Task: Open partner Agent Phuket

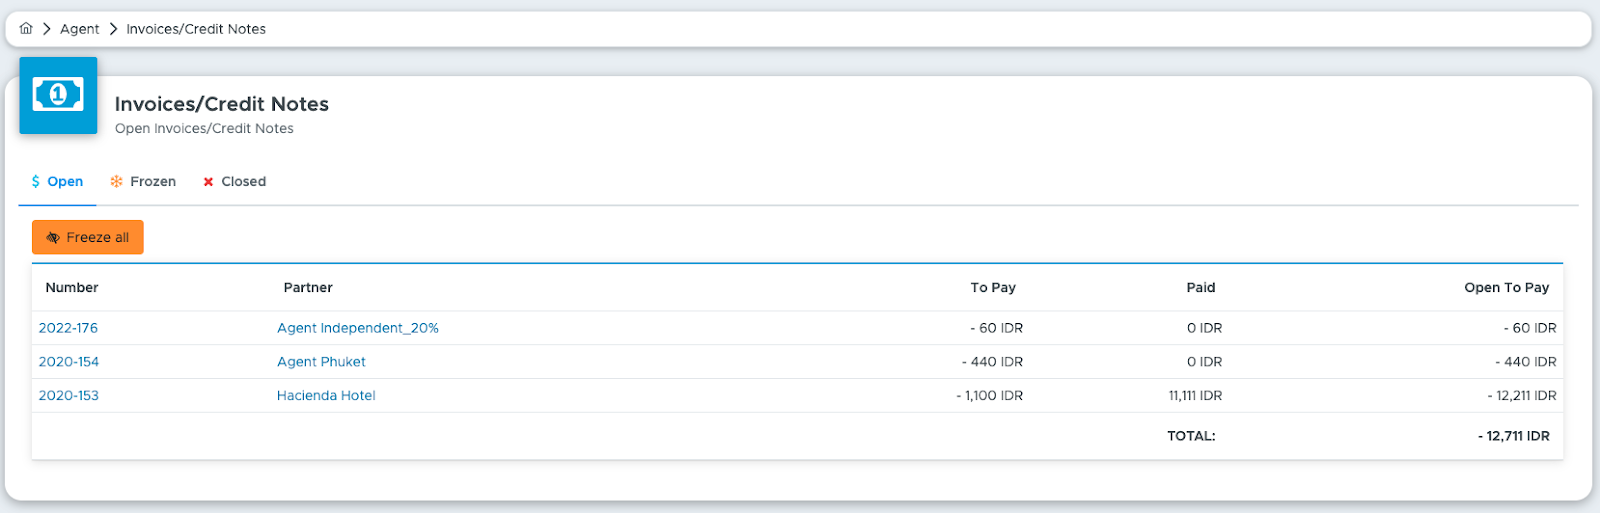Action: (x=321, y=362)
